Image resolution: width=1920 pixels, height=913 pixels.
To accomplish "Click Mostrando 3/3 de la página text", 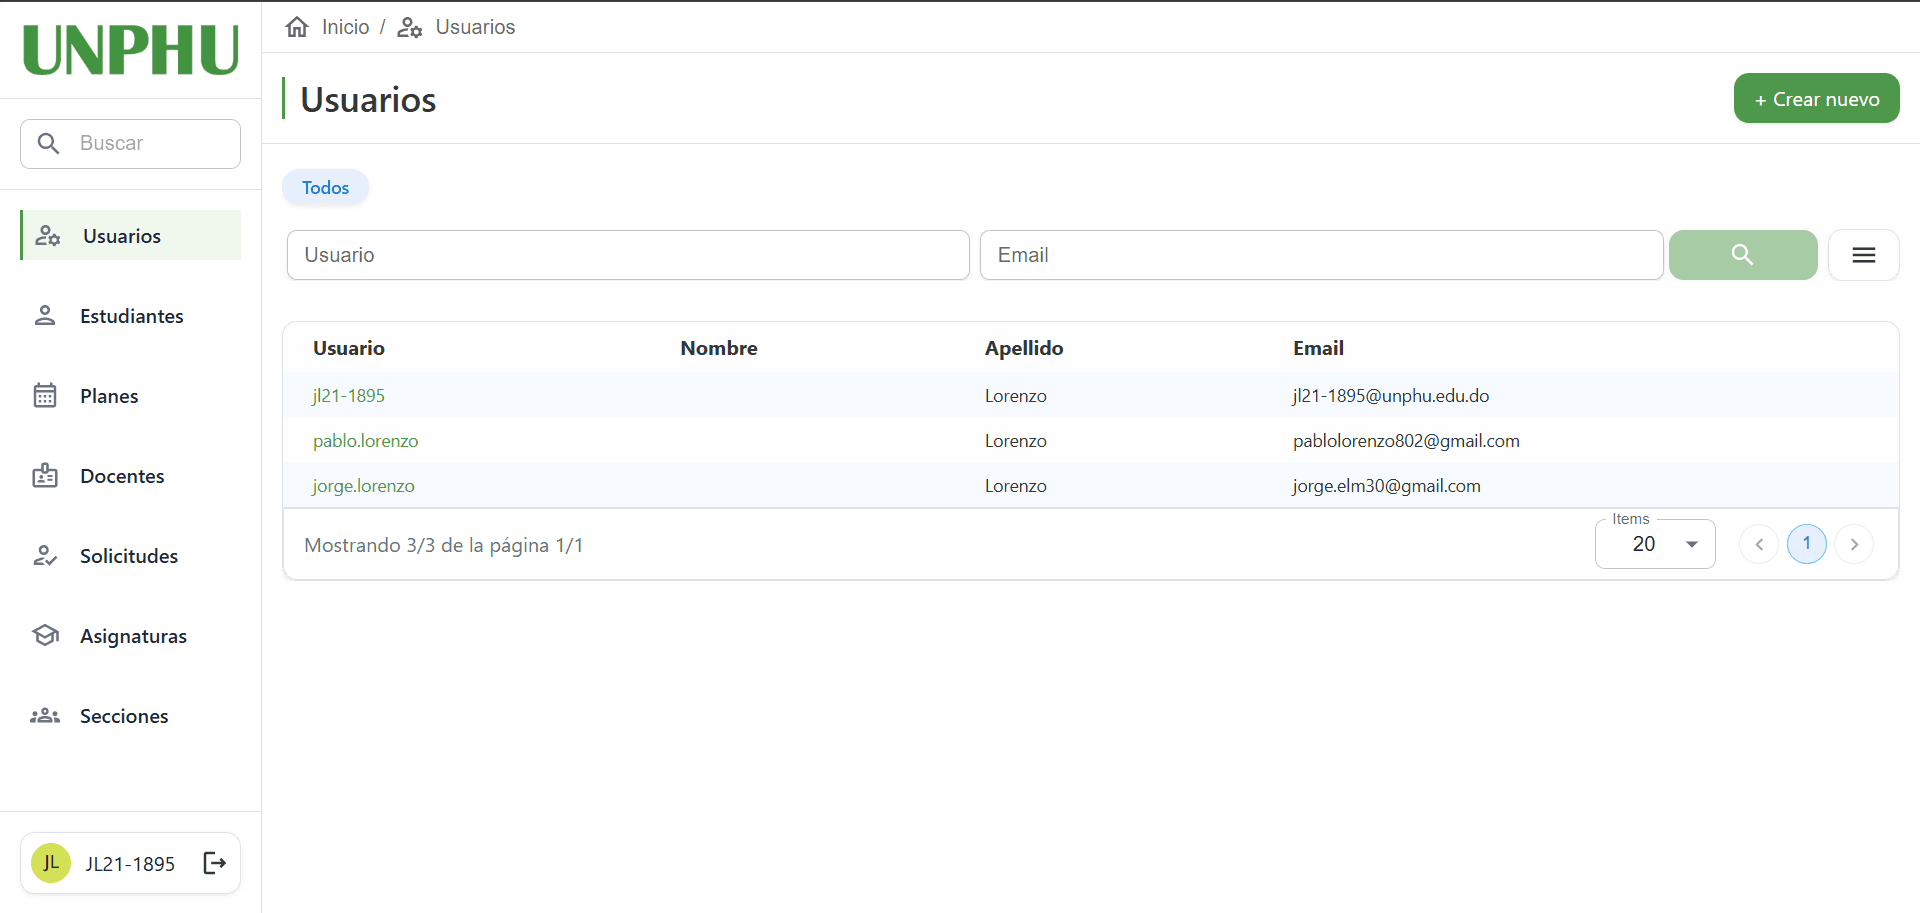I will point(444,545).
